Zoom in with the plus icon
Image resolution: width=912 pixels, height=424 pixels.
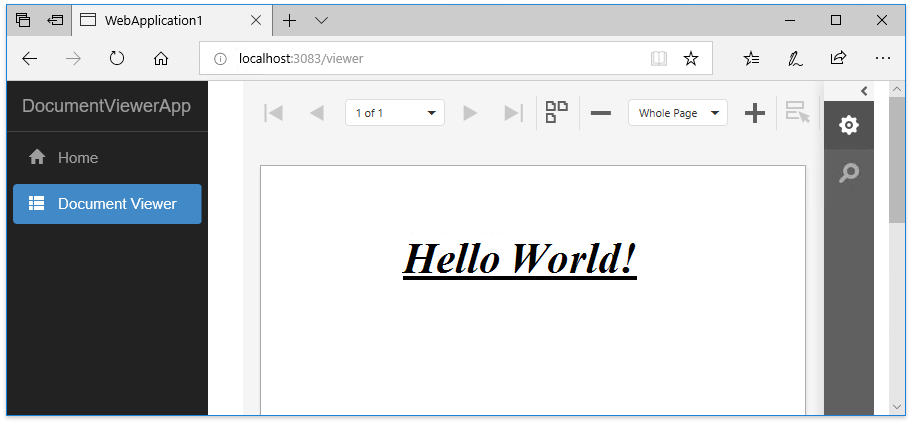pos(755,113)
